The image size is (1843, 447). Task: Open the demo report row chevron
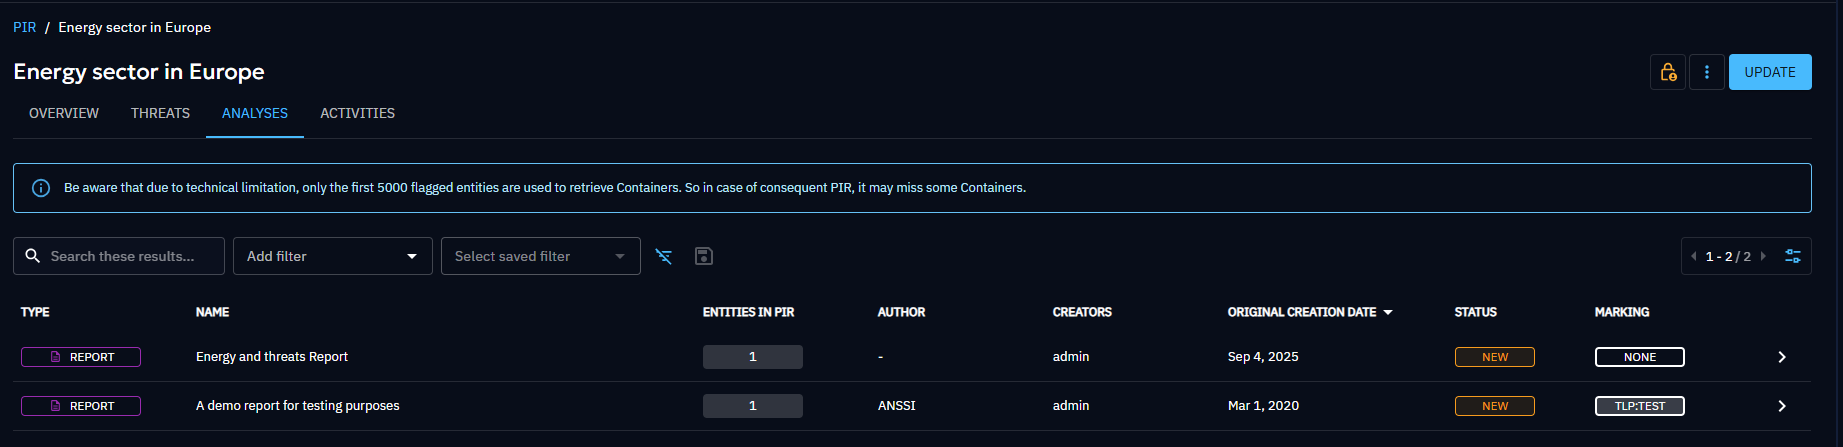[x=1781, y=406]
